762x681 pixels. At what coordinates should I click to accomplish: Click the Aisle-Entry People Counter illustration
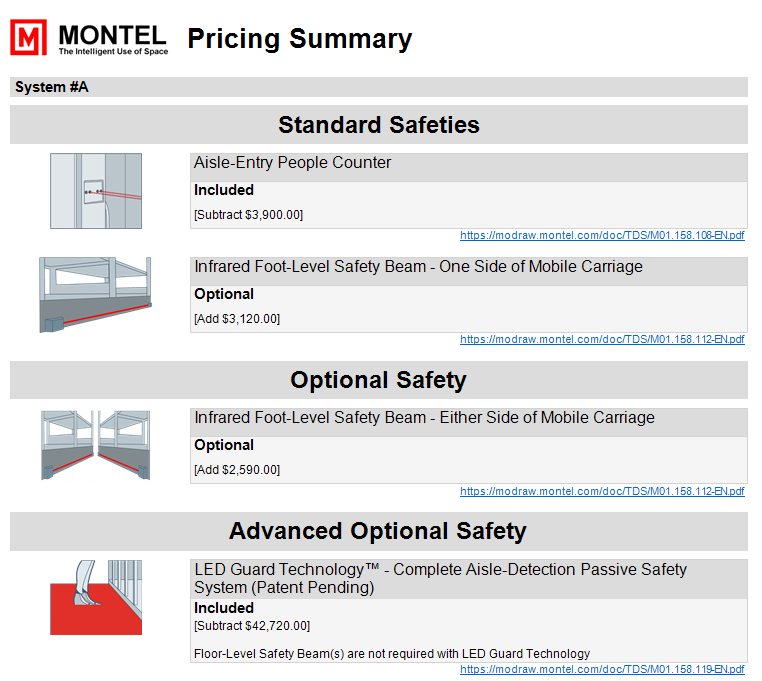[x=96, y=191]
